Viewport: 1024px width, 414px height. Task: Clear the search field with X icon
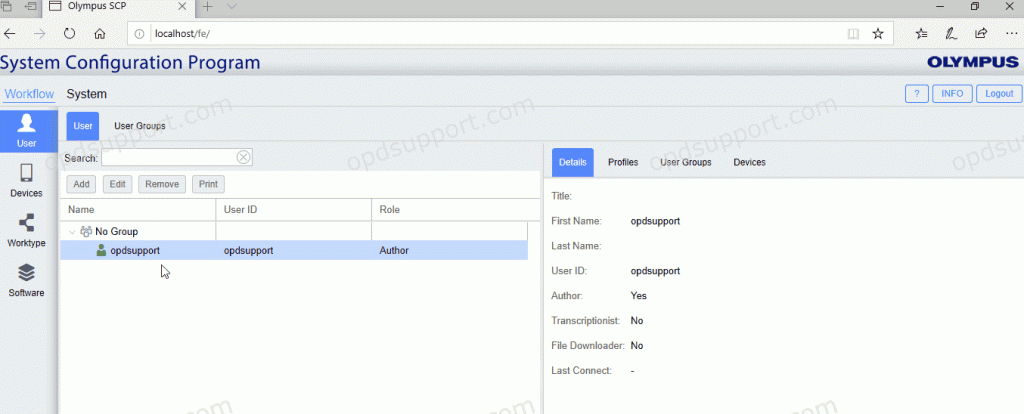coord(243,157)
